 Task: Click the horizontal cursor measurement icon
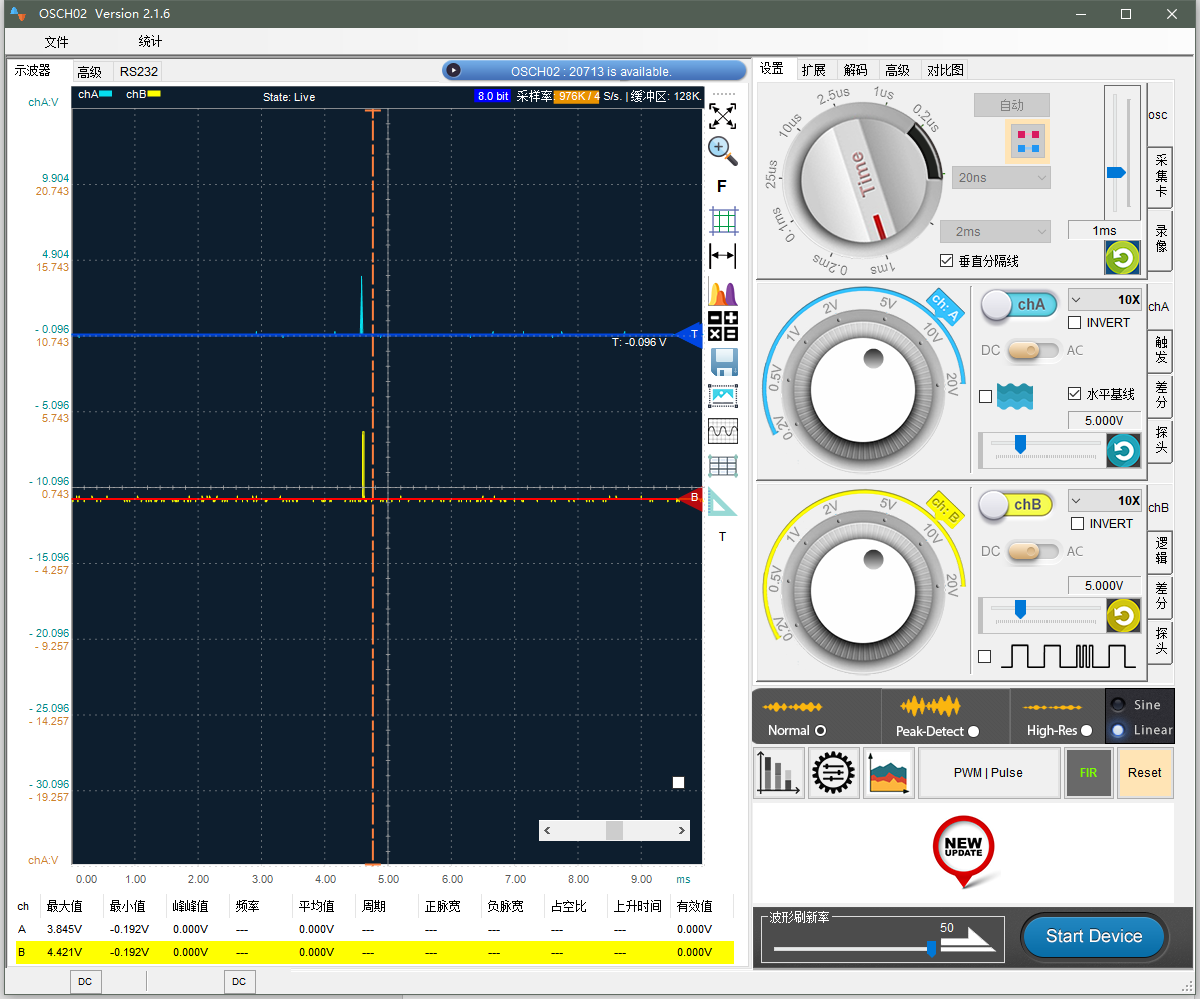pos(722,256)
